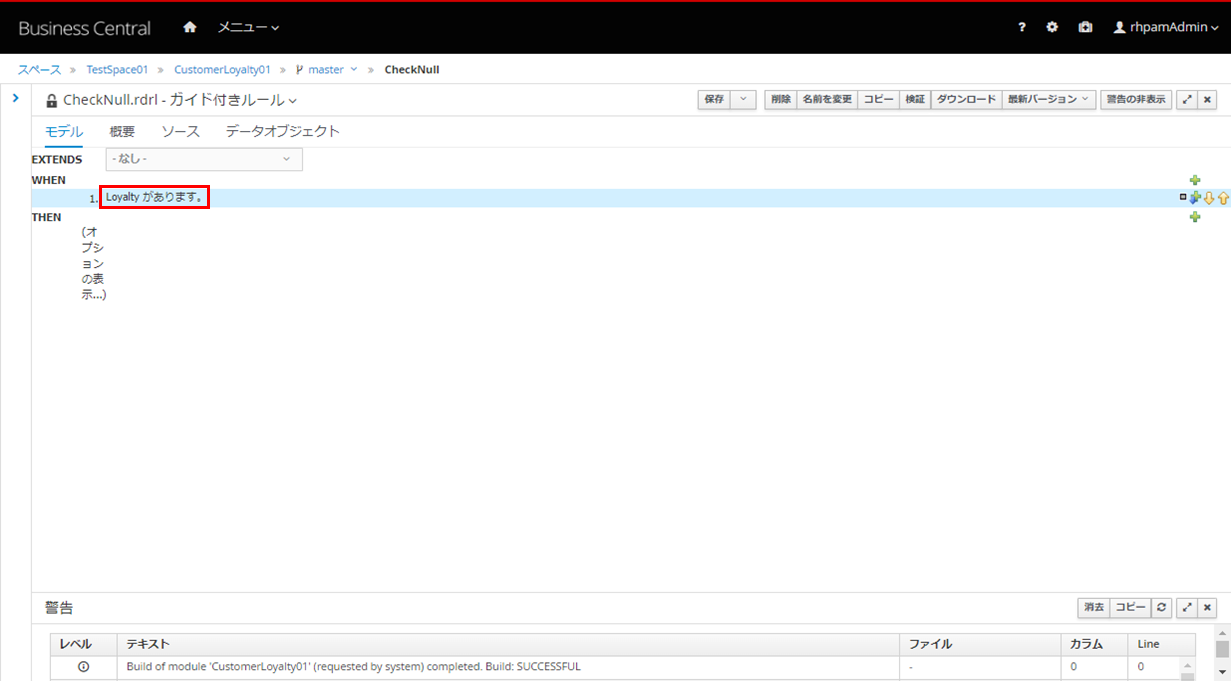The image size is (1231, 681).
Task: Click the Build SUCCESSFUL alert message
Action: (353, 666)
